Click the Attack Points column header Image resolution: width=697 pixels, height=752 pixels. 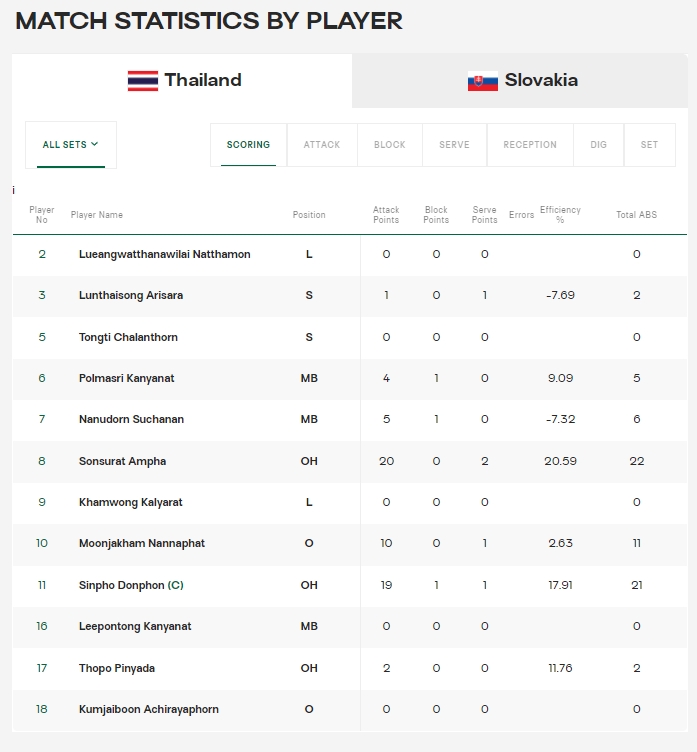[386, 215]
